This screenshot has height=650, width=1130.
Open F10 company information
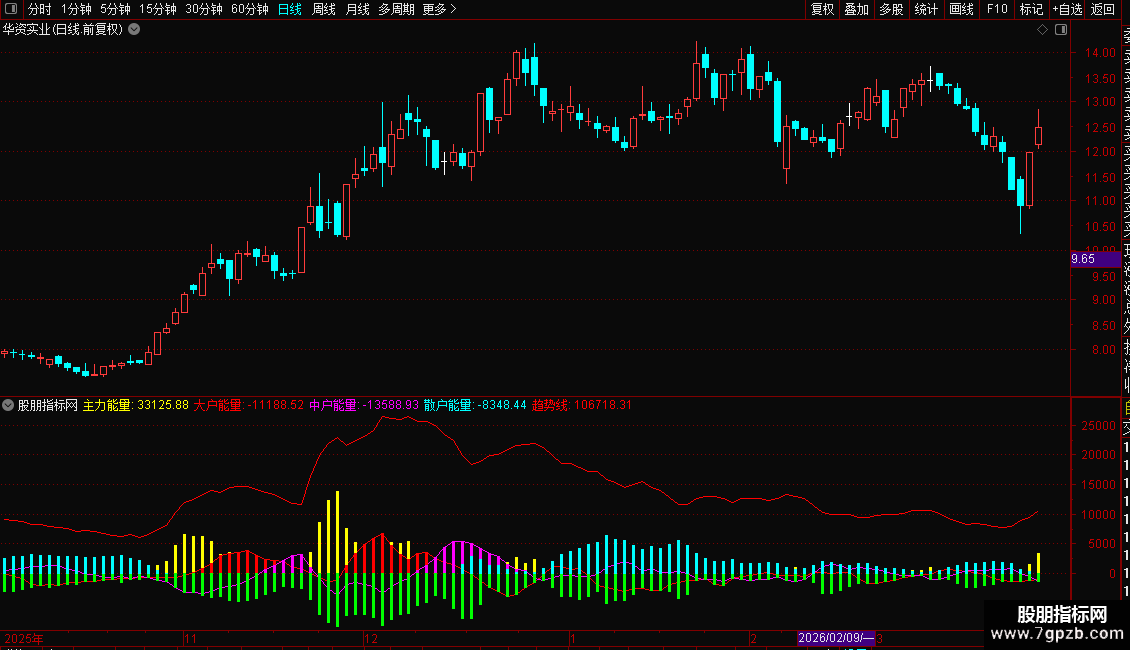click(x=997, y=9)
